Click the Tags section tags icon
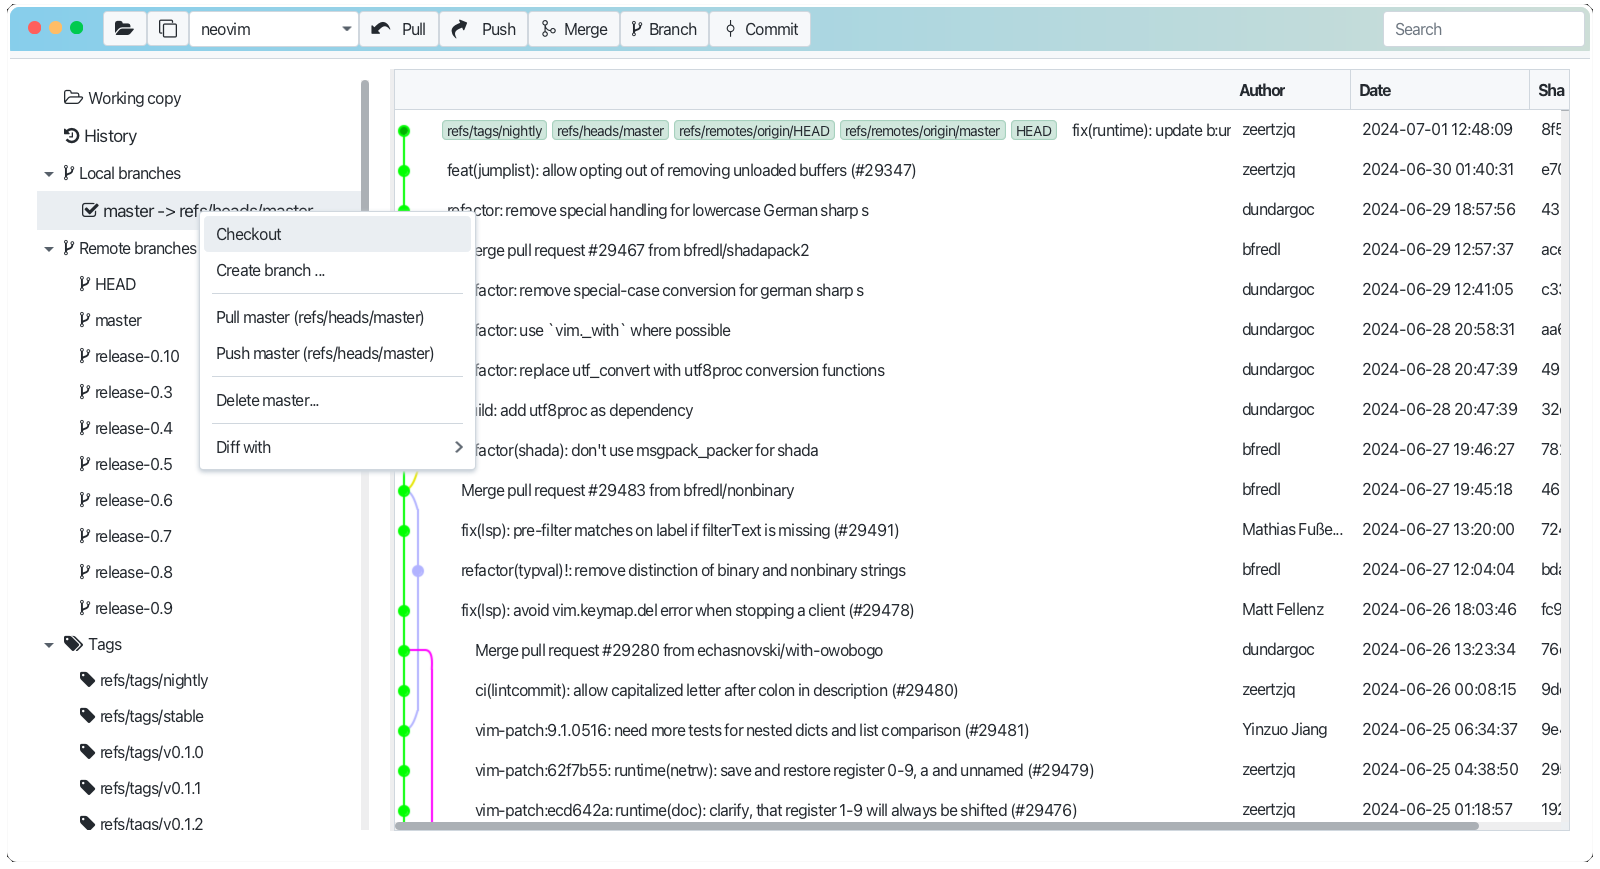Image resolution: width=1600 pixels, height=869 pixels. coord(73,644)
